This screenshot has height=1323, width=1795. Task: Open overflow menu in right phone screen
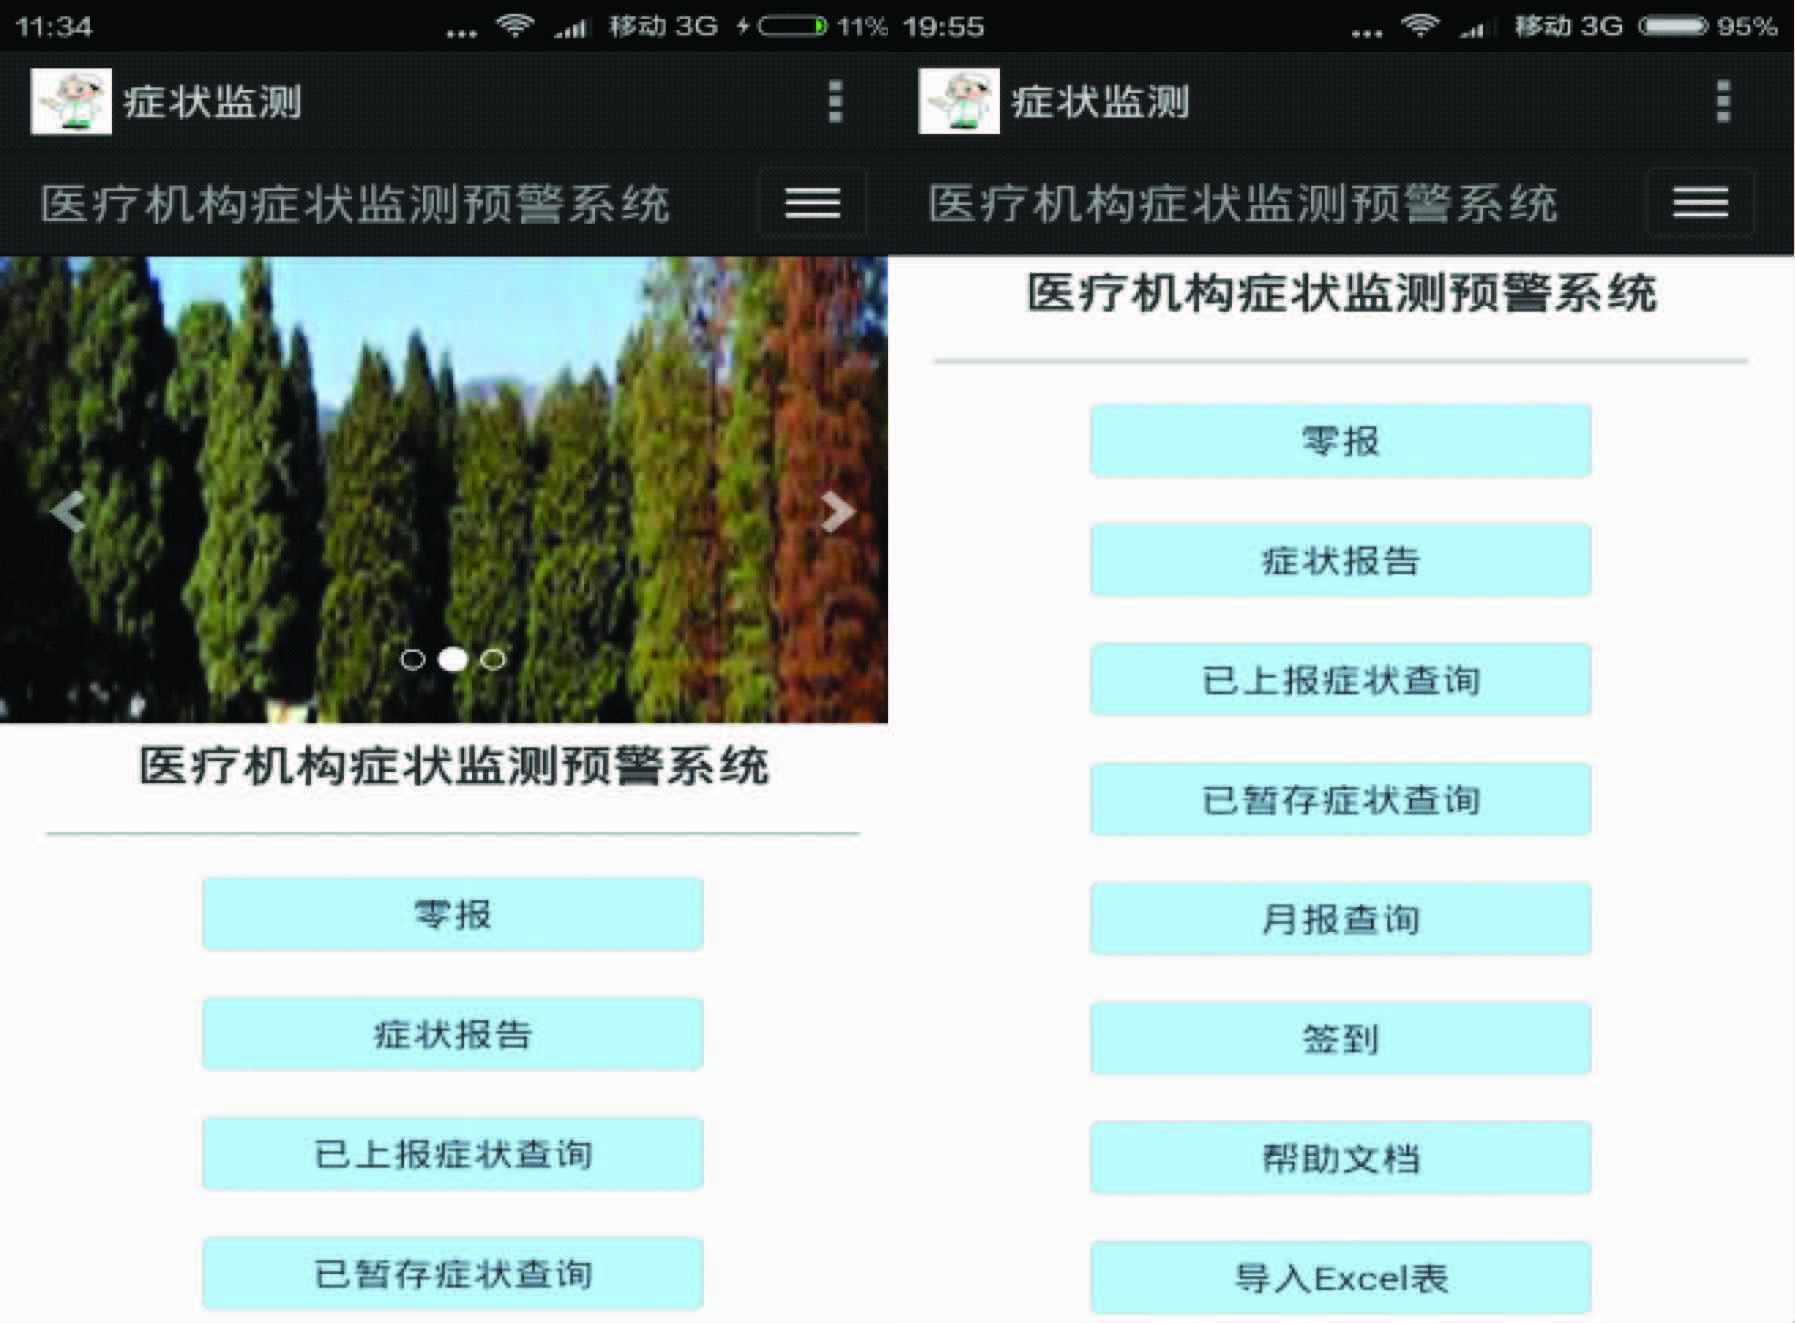1723,102
